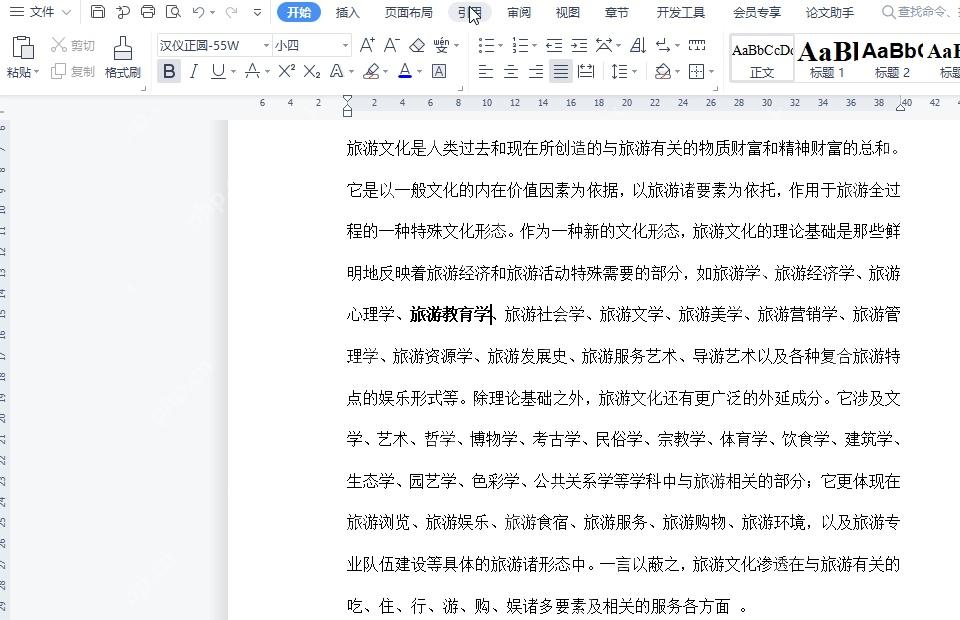Apply the 标题 1 style
Screen dimensions: 960x620
[827, 59]
